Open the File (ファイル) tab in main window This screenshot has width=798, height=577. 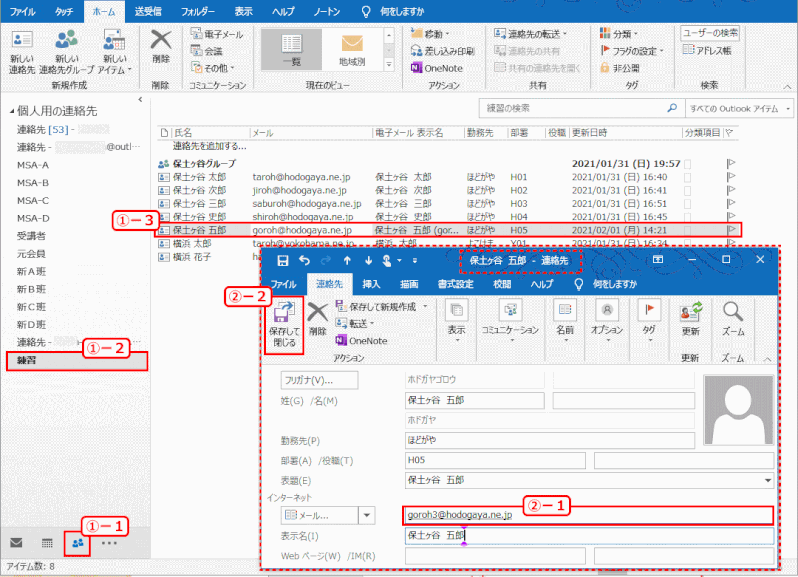click(22, 11)
